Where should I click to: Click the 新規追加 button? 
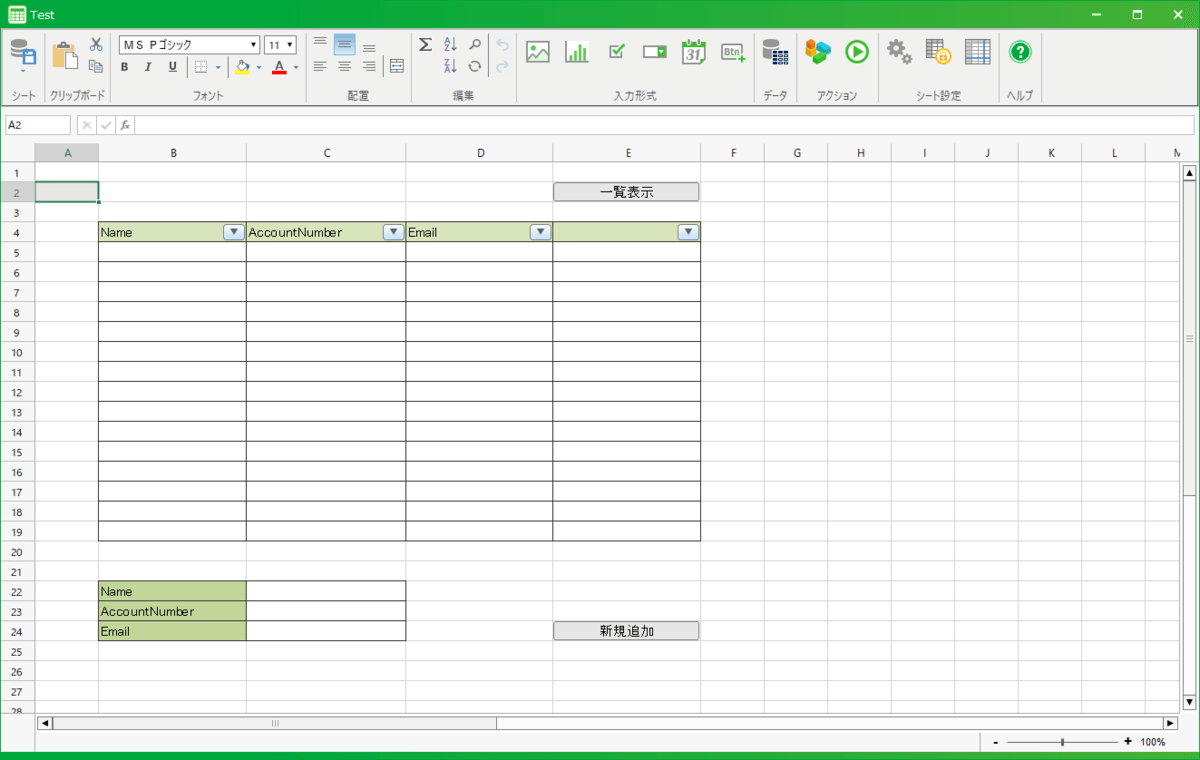point(627,631)
